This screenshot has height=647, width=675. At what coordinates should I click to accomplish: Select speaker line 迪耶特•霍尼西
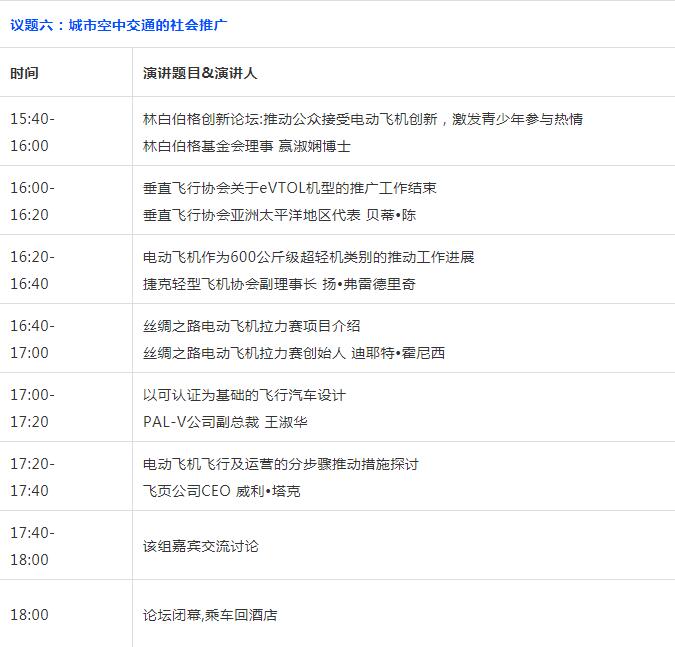294,353
